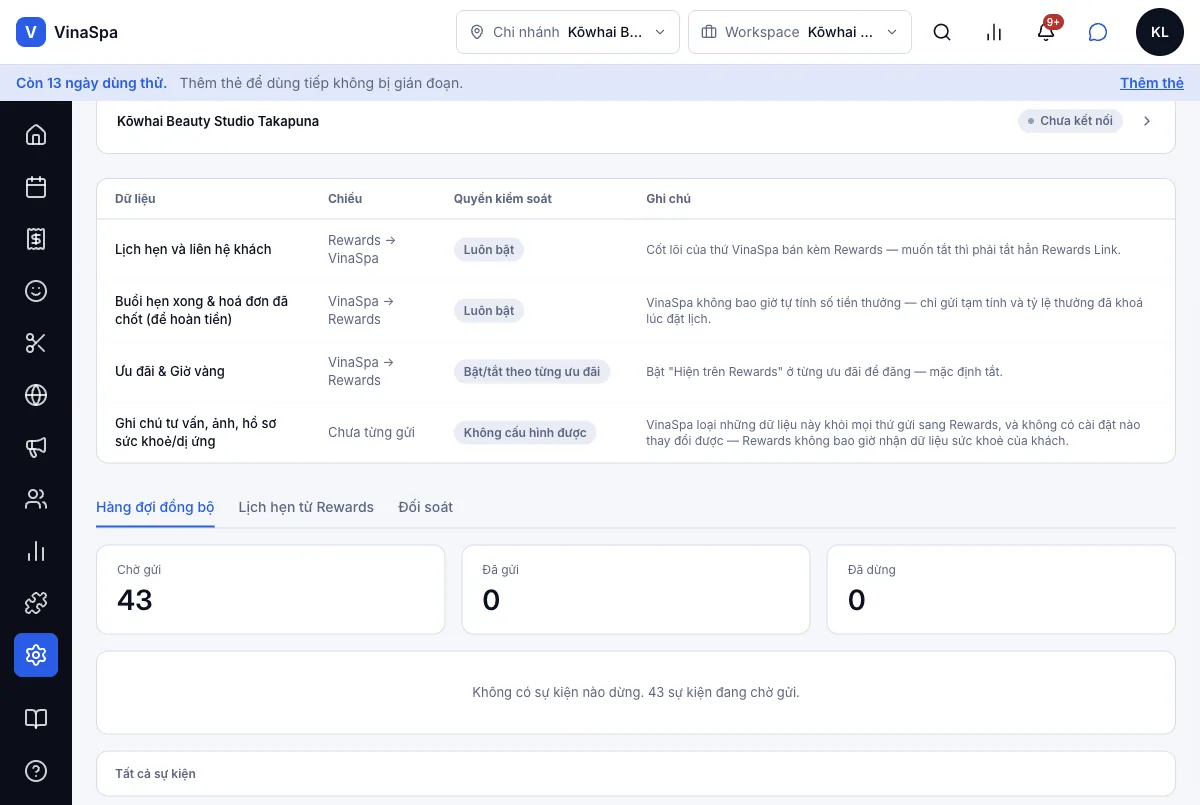1200x805 pixels.
Task: Open the help question mark icon
Action: pyautogui.click(x=36, y=771)
